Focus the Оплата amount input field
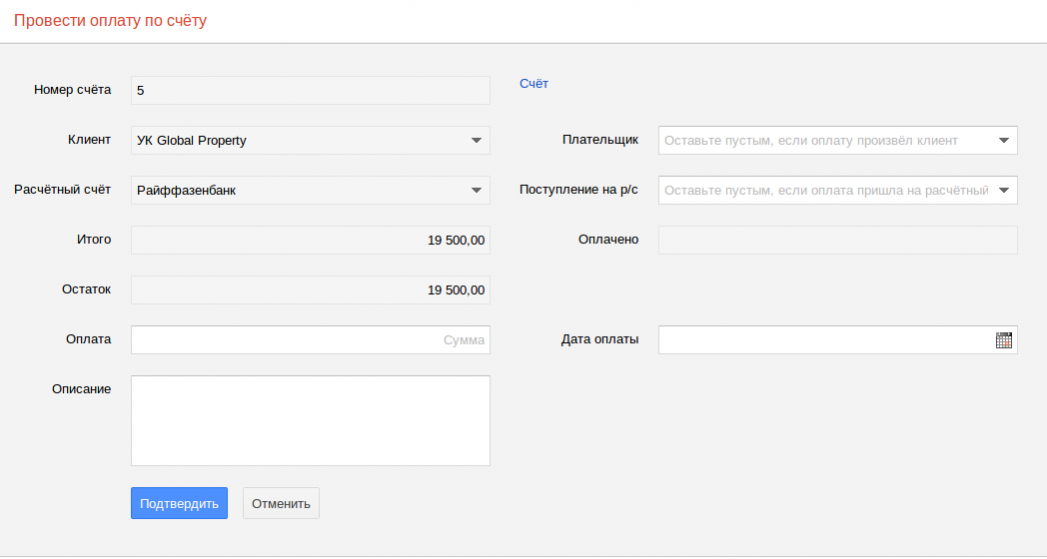 coord(310,340)
